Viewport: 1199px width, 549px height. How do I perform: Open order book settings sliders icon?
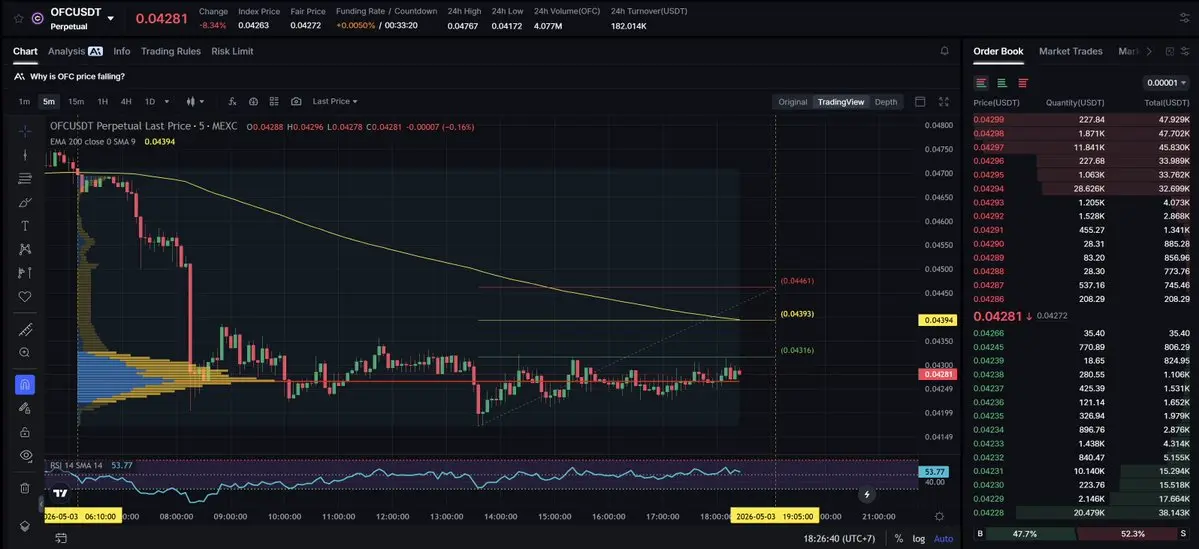pos(1186,51)
